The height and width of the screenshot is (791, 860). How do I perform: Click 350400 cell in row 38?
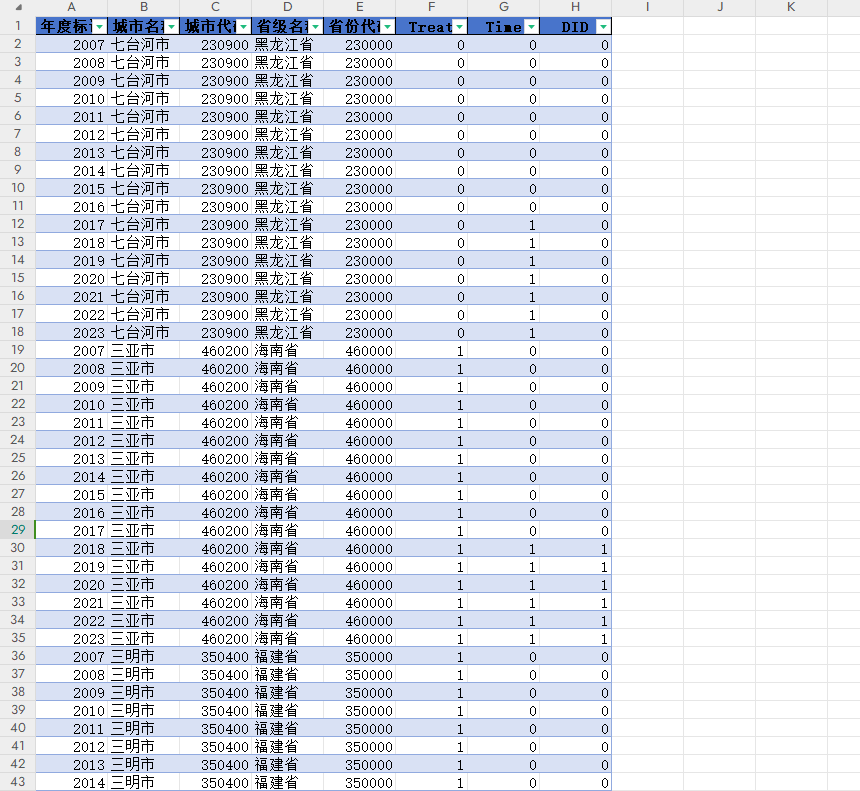coord(216,693)
